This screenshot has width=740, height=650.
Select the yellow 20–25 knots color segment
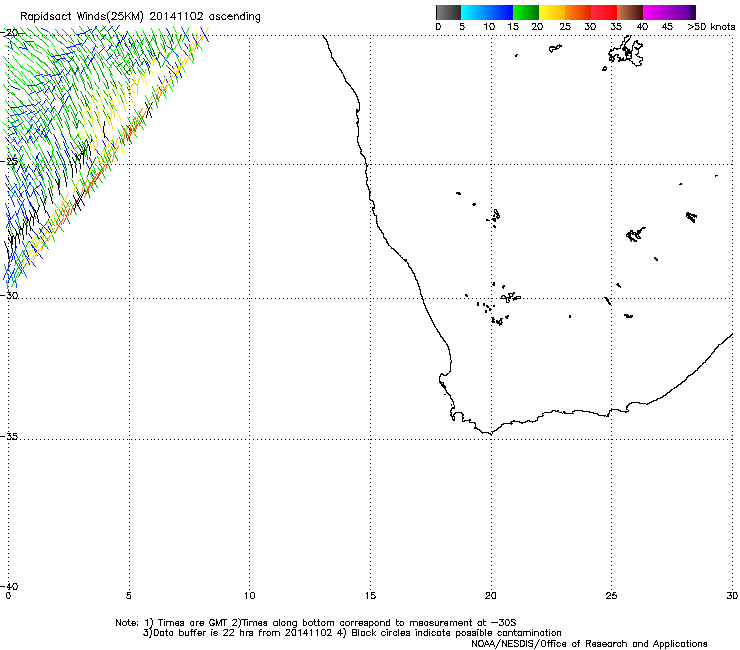pyautogui.click(x=552, y=12)
